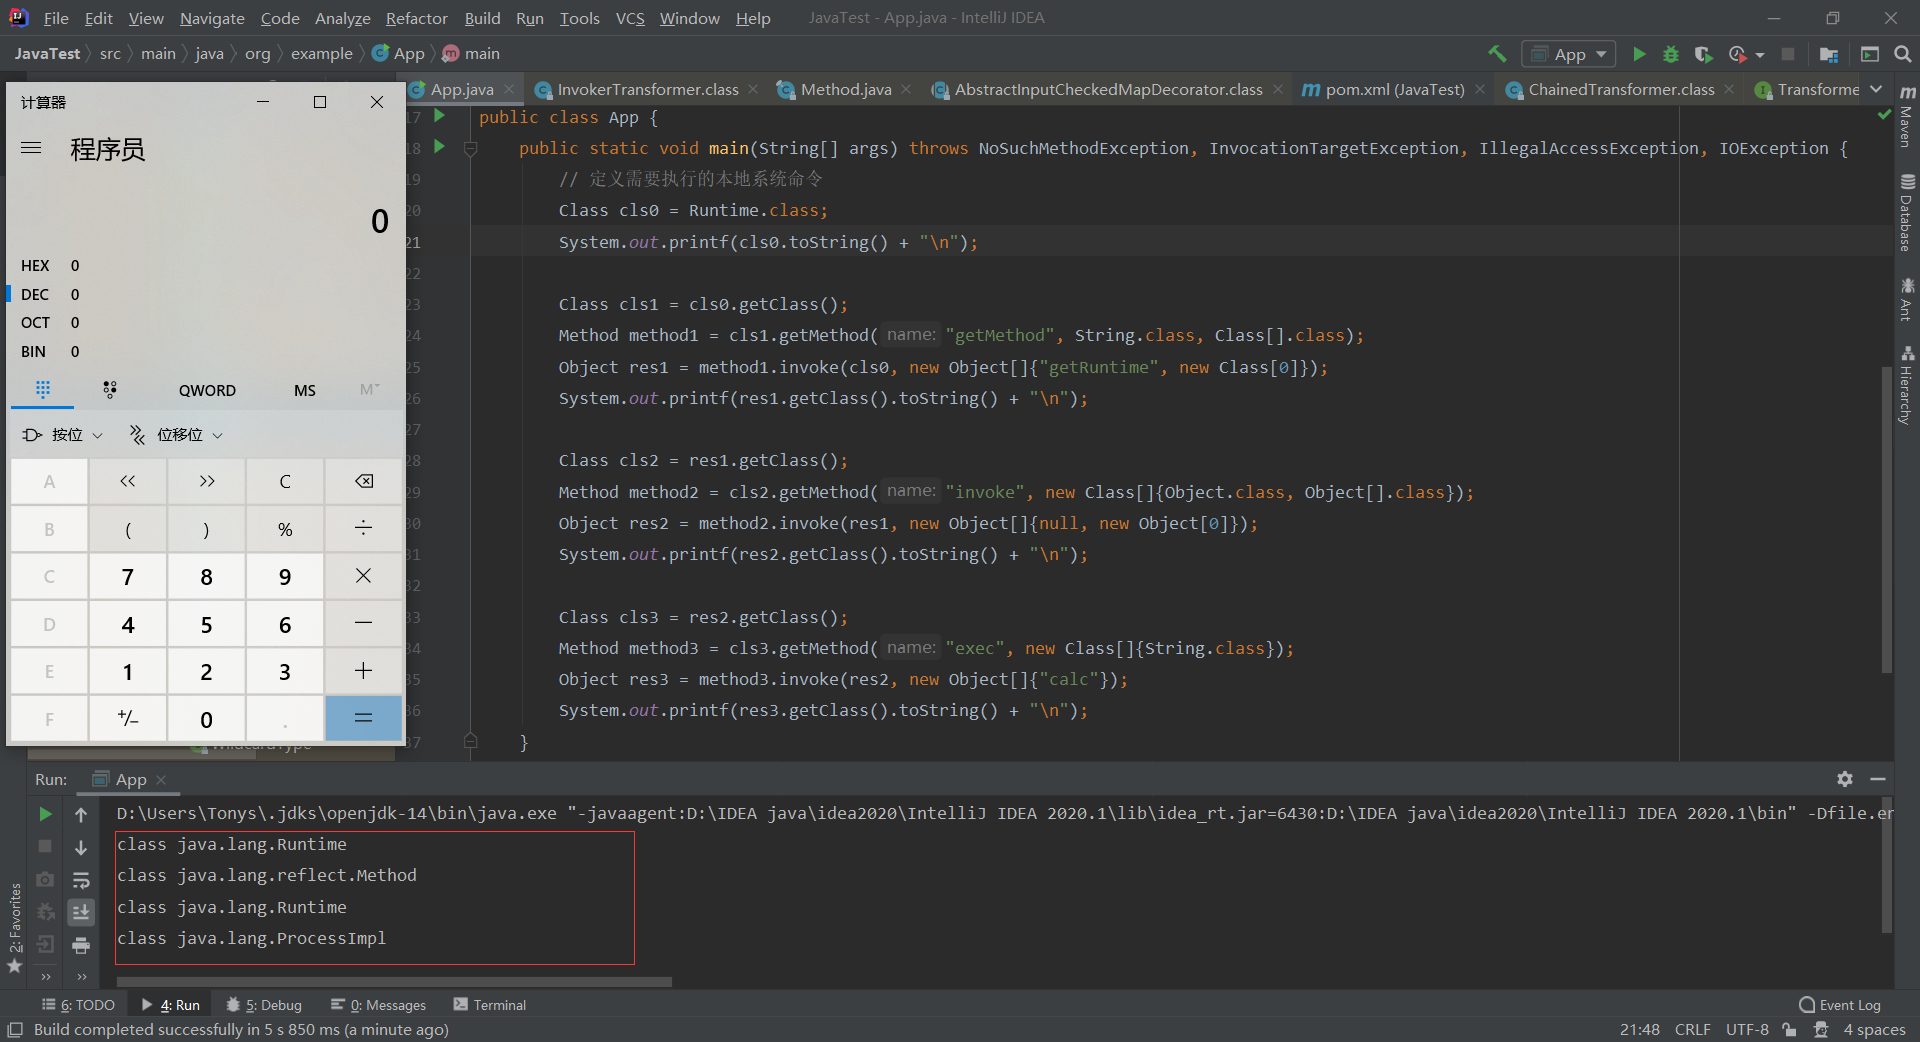
Task: Open the Terminal tool window
Action: (490, 1005)
